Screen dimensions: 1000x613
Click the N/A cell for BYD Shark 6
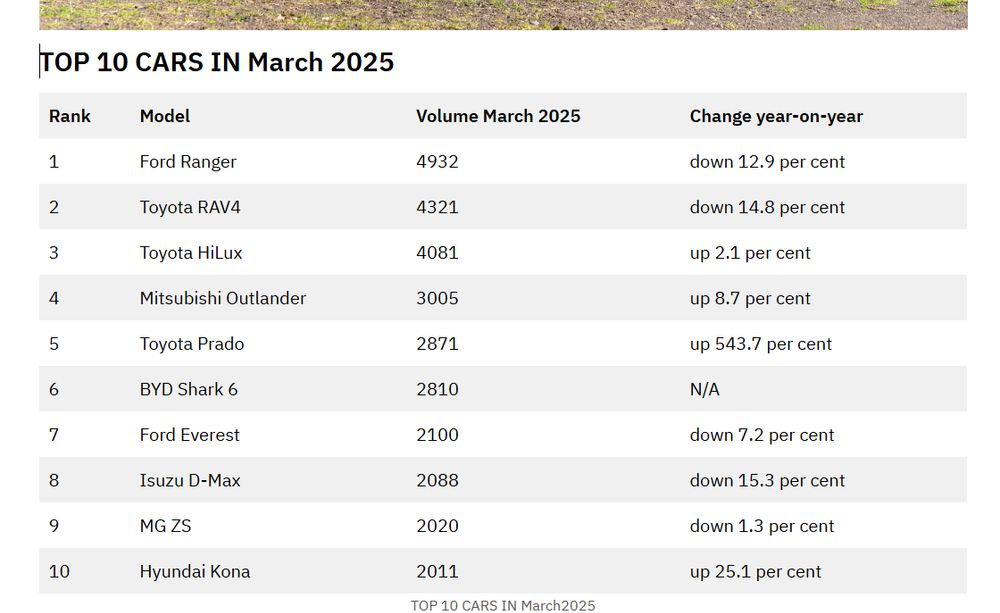704,389
